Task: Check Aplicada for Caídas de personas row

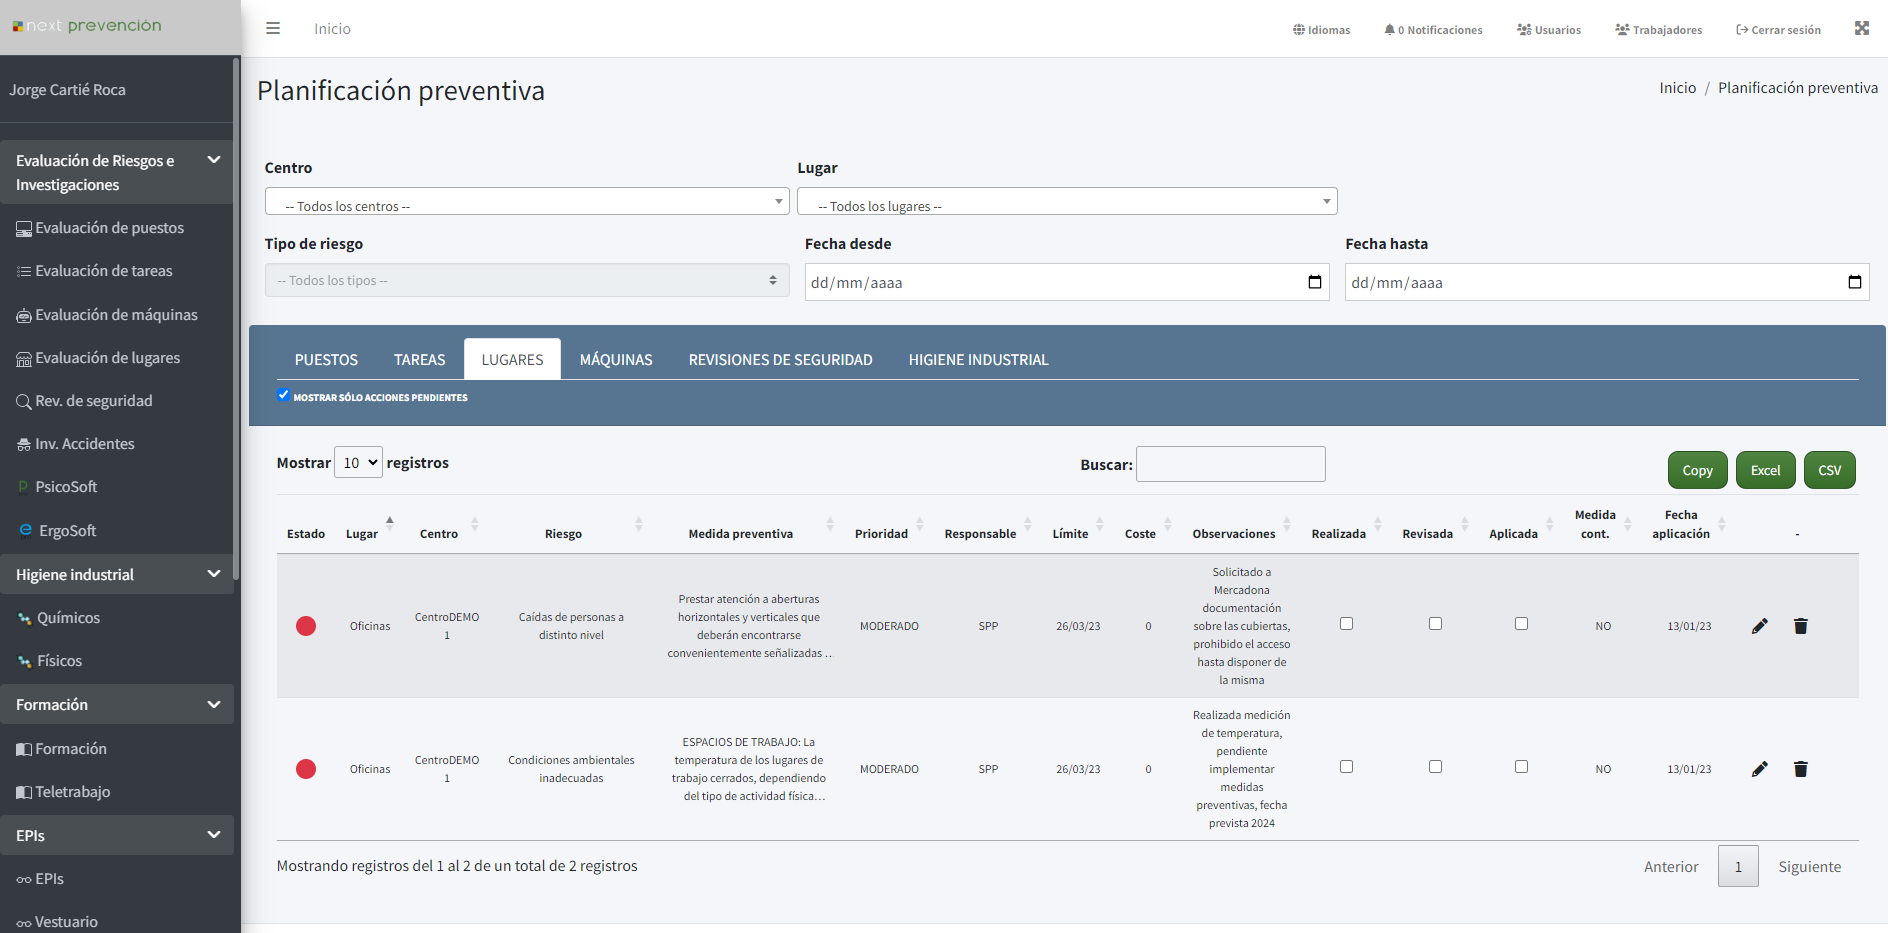Action: click(1521, 624)
